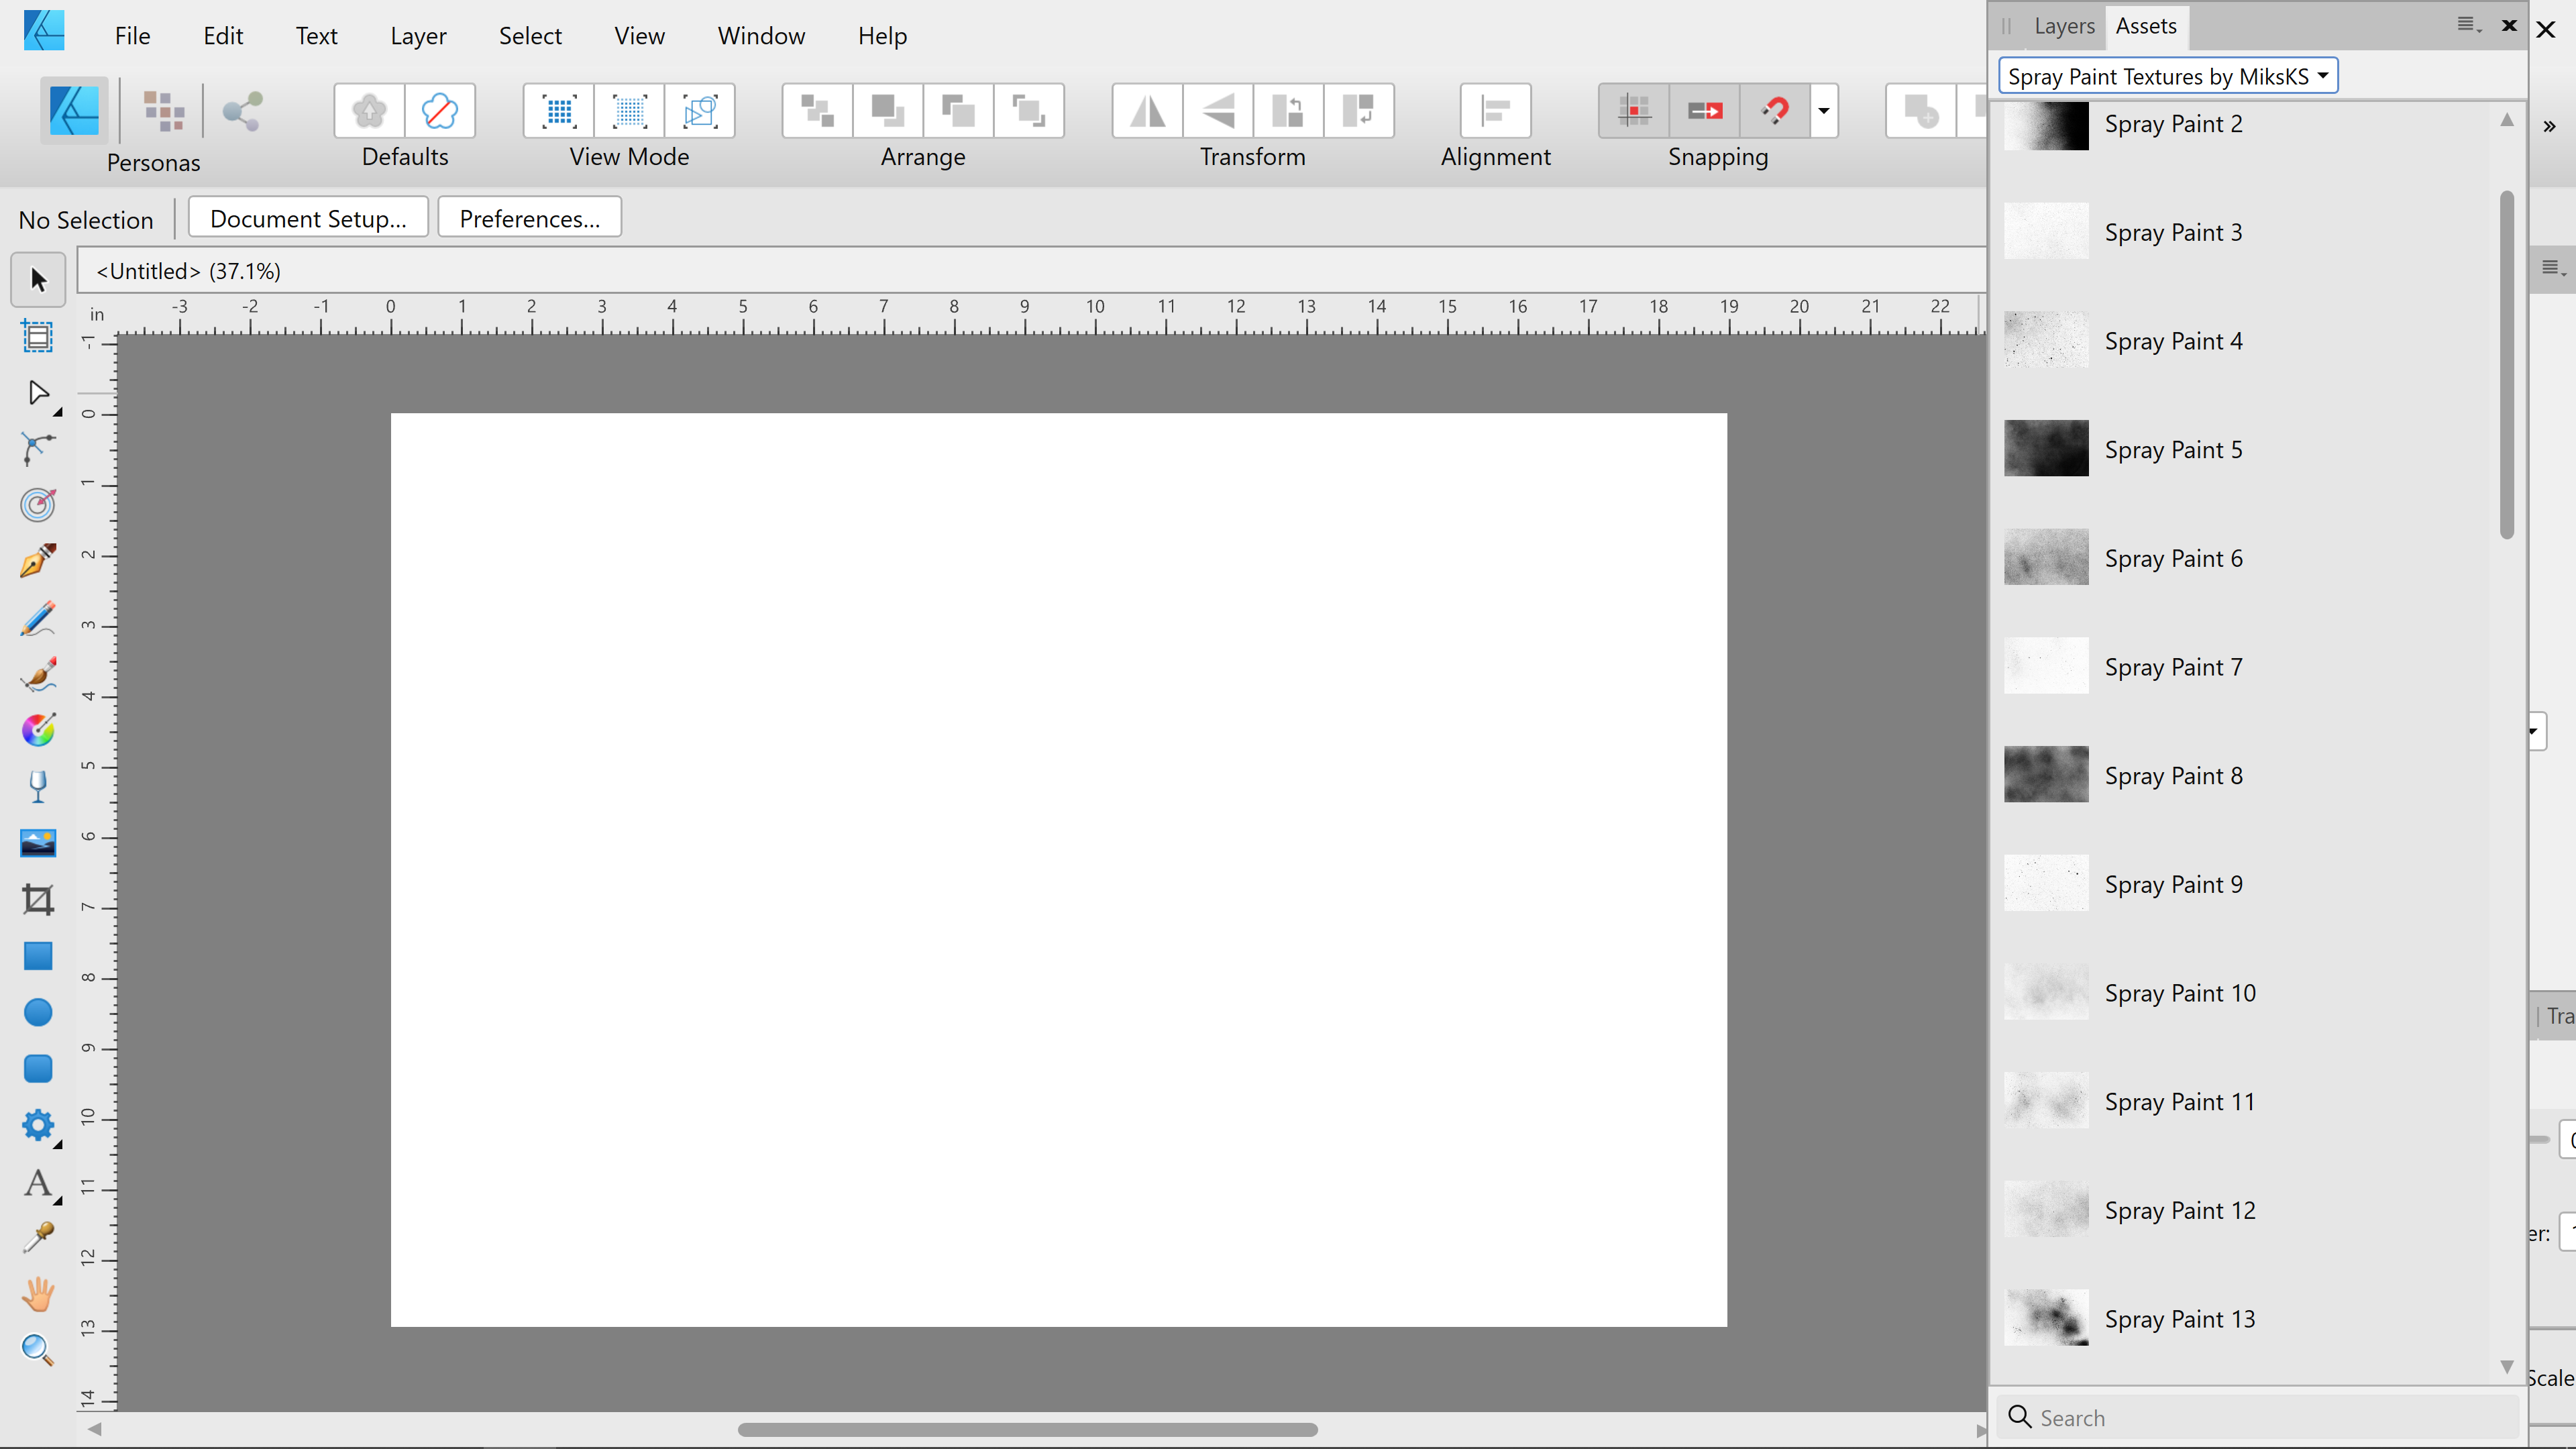Toggle retina pixel view mode
This screenshot has height=1449, width=2576.
tap(630, 110)
